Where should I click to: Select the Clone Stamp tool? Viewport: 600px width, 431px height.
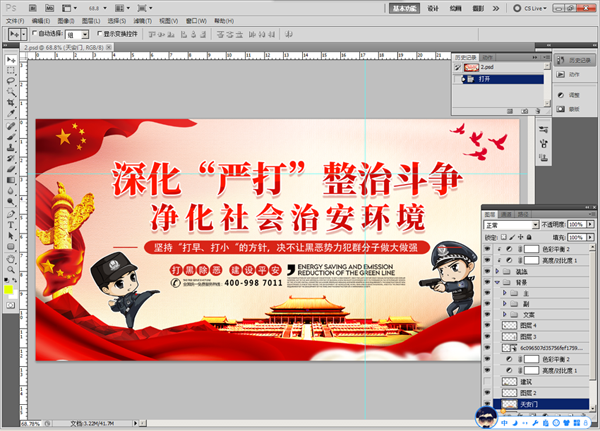pyautogui.click(x=11, y=147)
